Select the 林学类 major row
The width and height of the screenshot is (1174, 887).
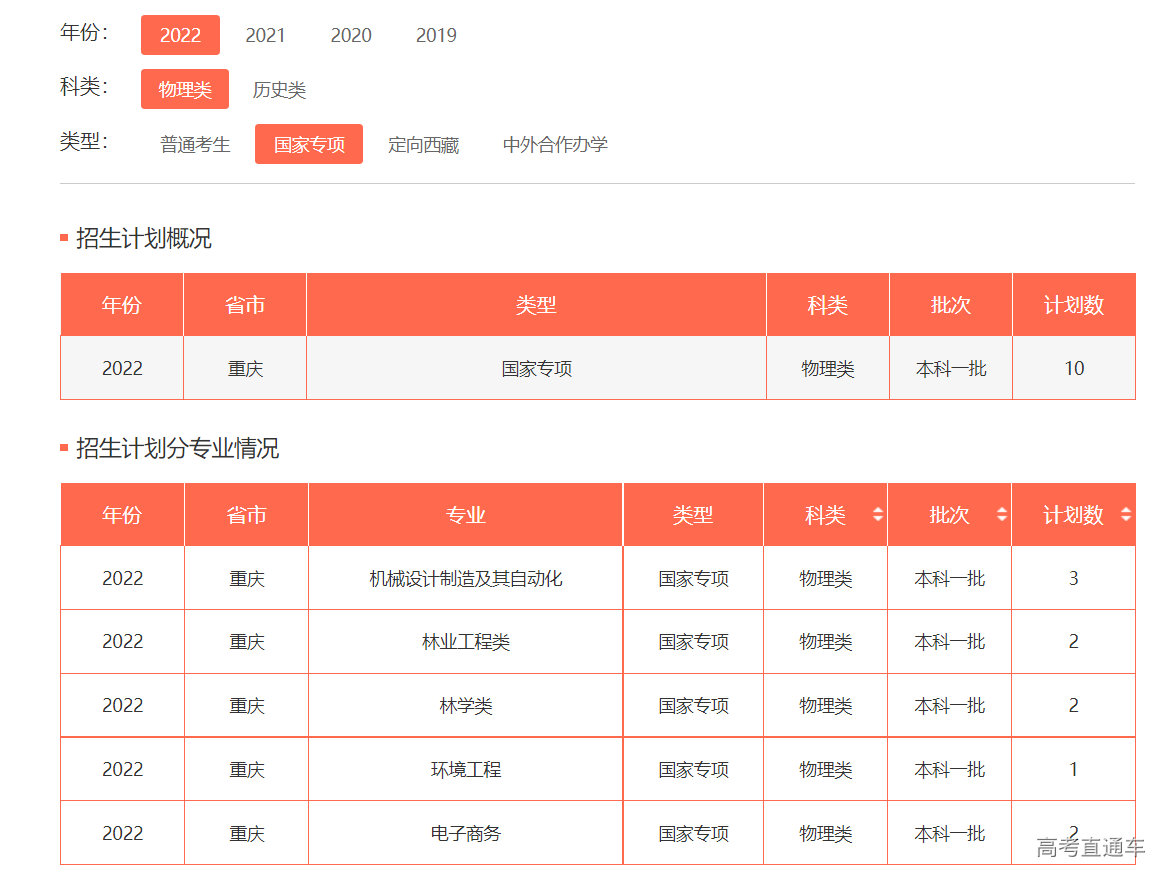pyautogui.click(x=465, y=705)
